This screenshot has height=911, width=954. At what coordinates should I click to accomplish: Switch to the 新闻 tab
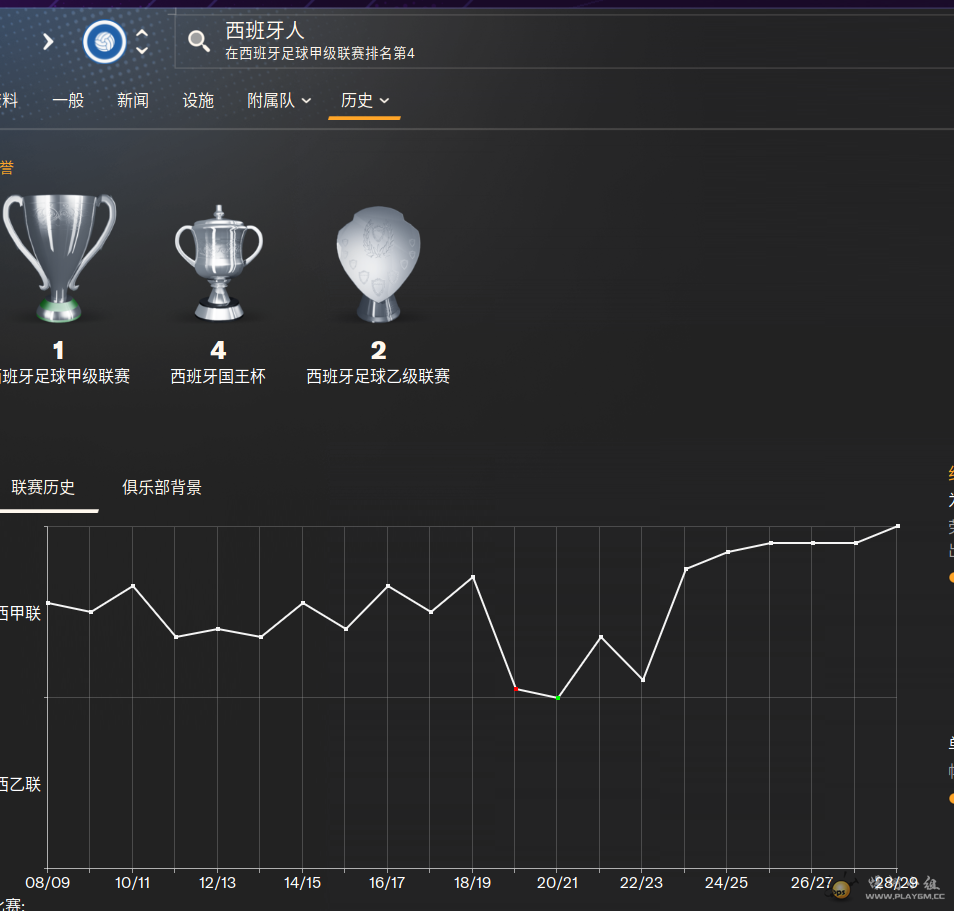pos(133,100)
